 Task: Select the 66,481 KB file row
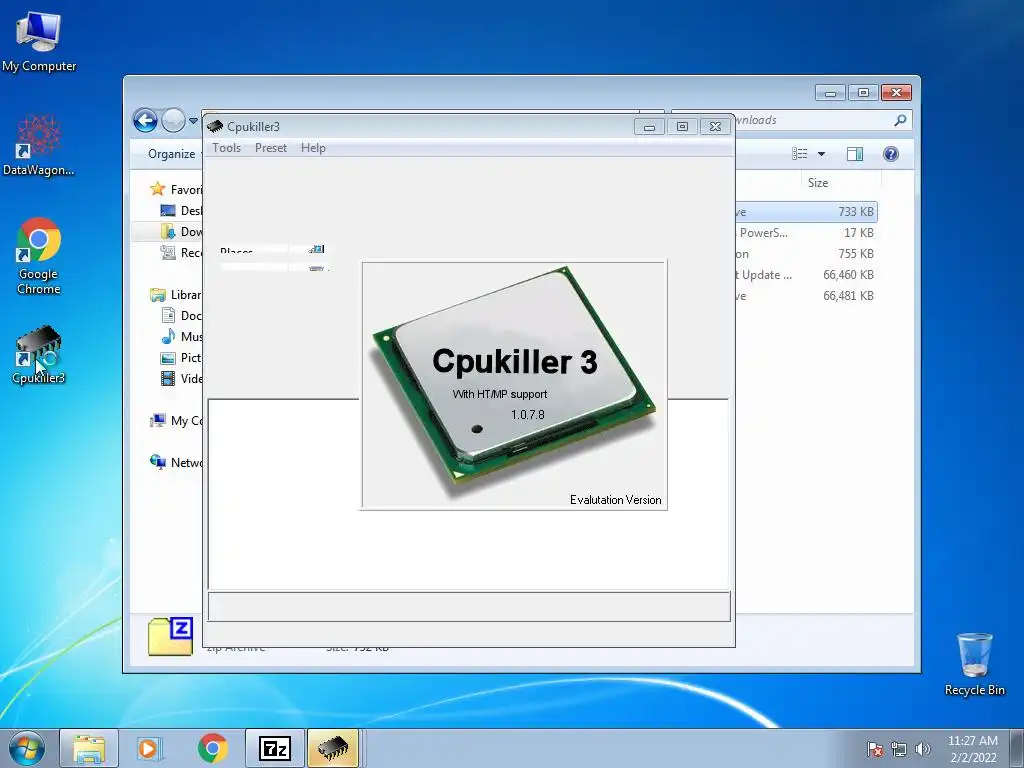coord(806,296)
